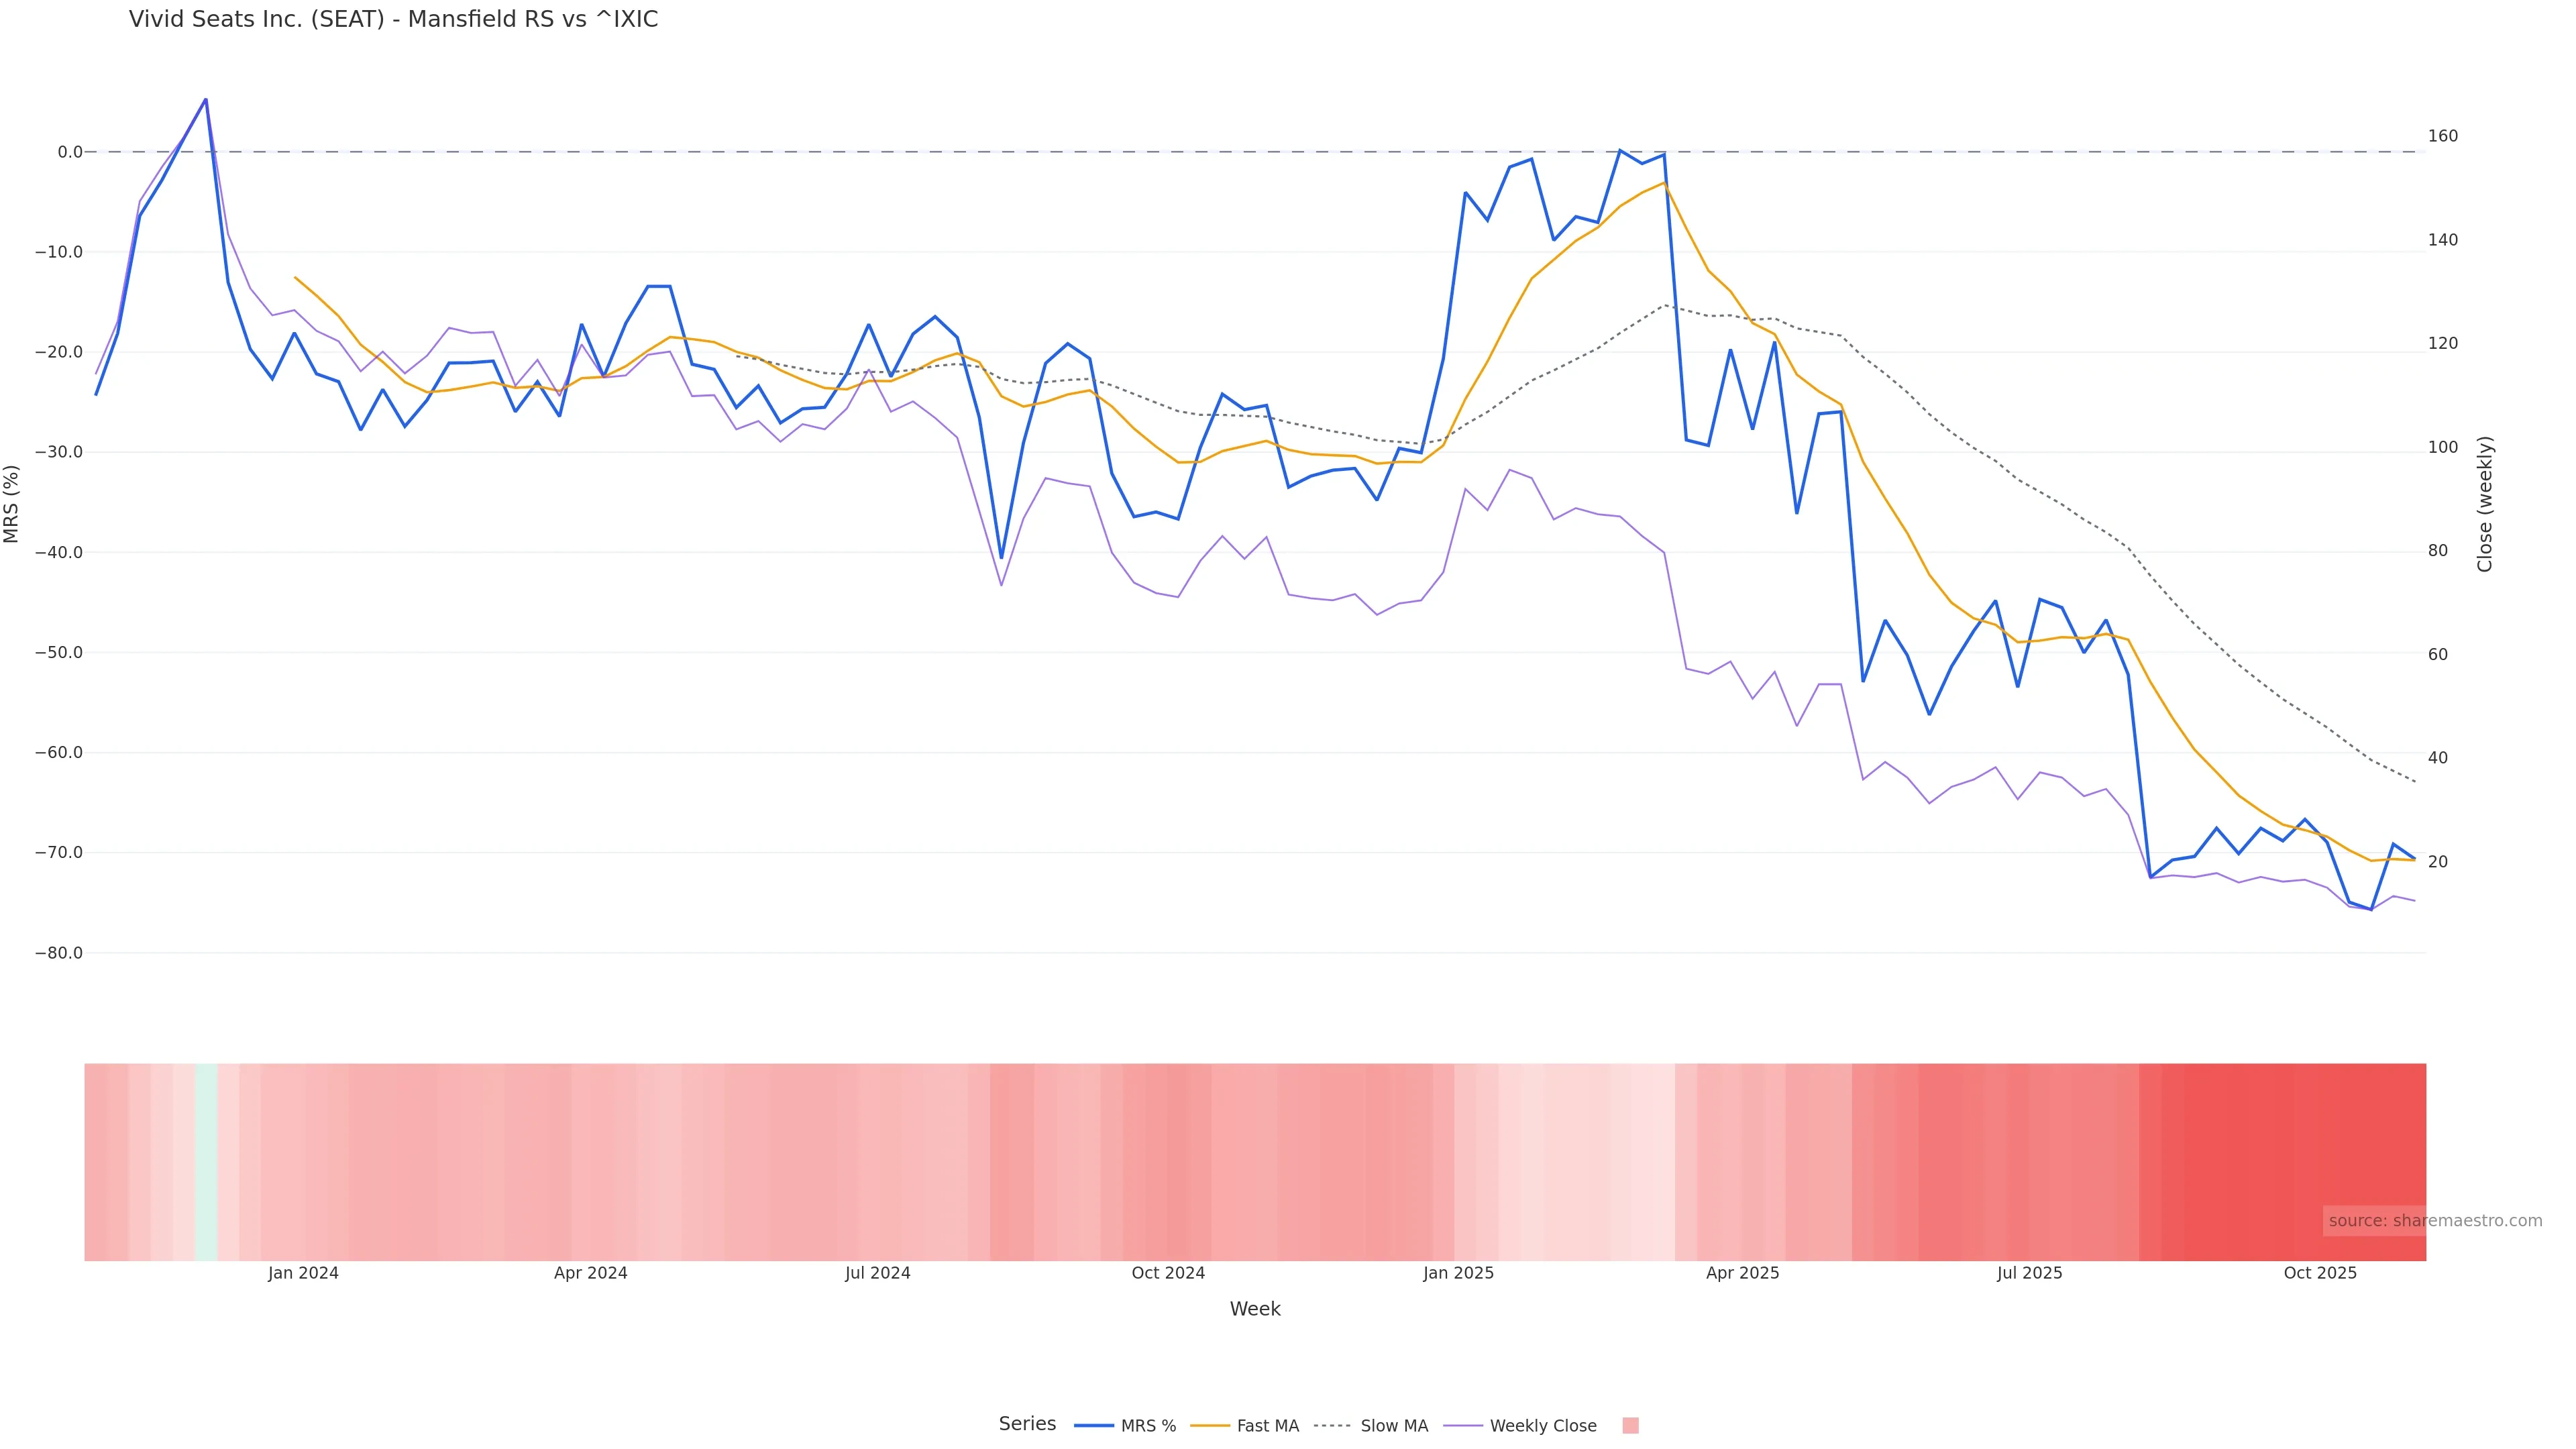
Task: Click the pink heatmap legend swatch
Action: (1630, 1426)
